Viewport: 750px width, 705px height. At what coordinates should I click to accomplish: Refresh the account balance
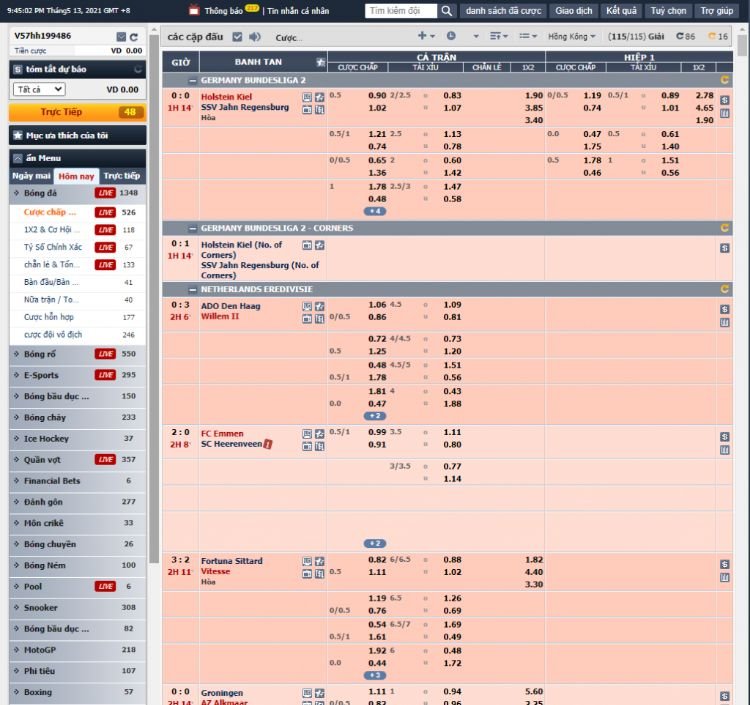133,36
